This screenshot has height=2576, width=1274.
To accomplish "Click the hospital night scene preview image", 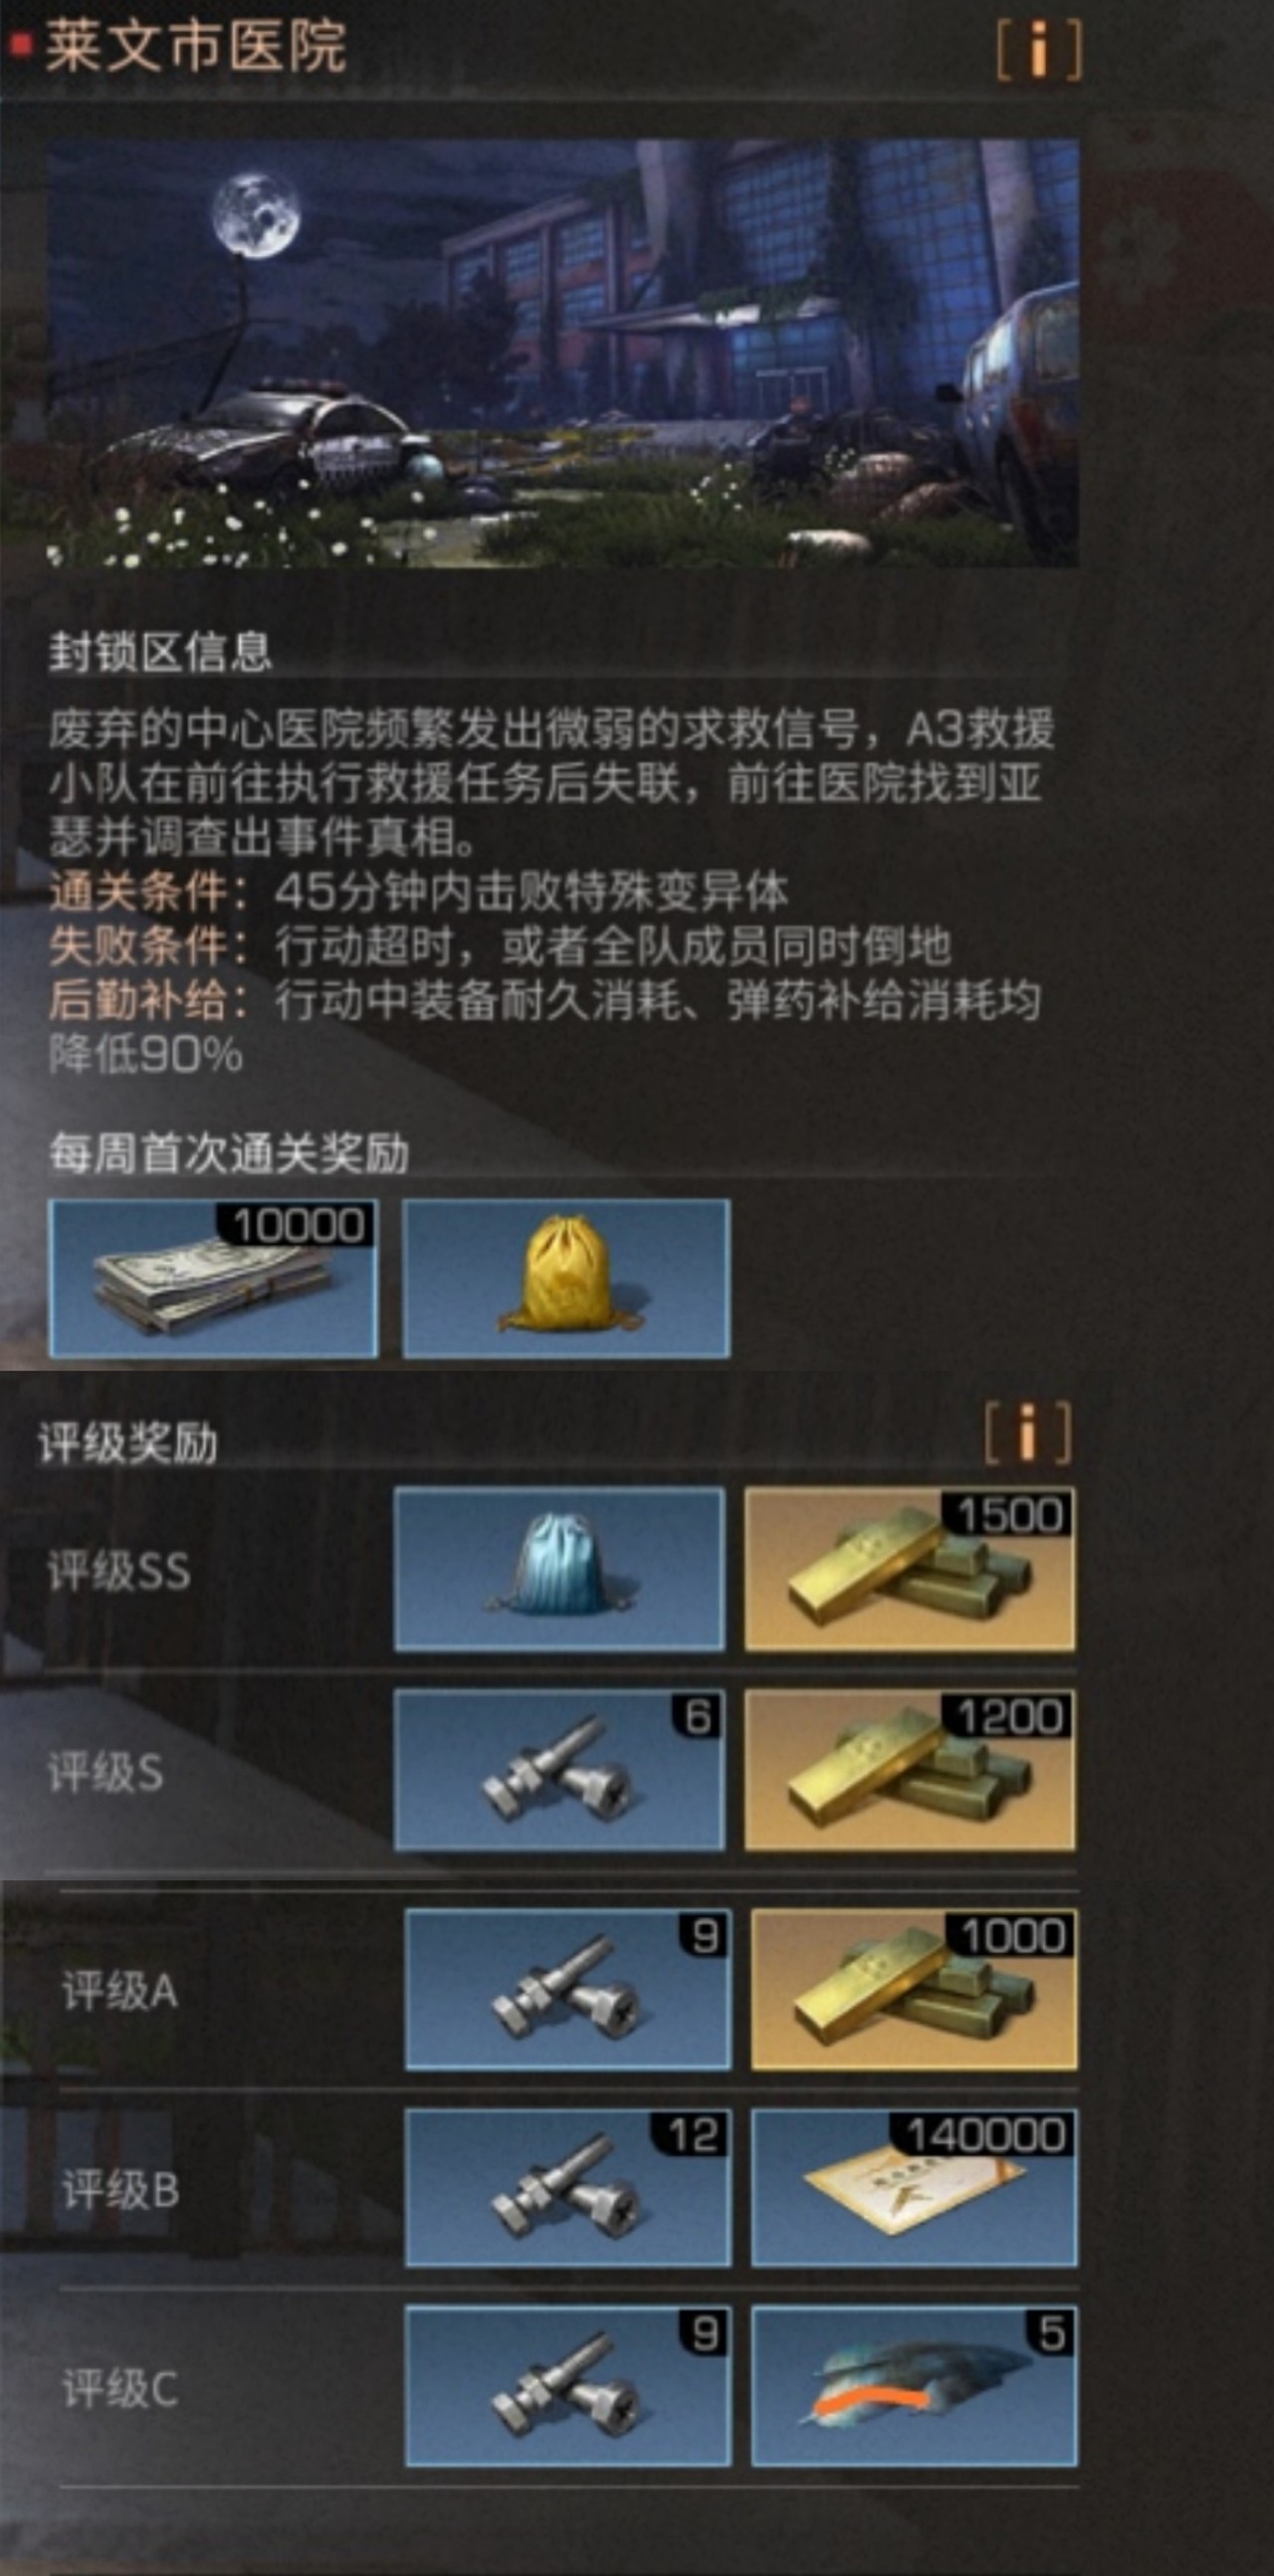I will (x=563, y=353).
